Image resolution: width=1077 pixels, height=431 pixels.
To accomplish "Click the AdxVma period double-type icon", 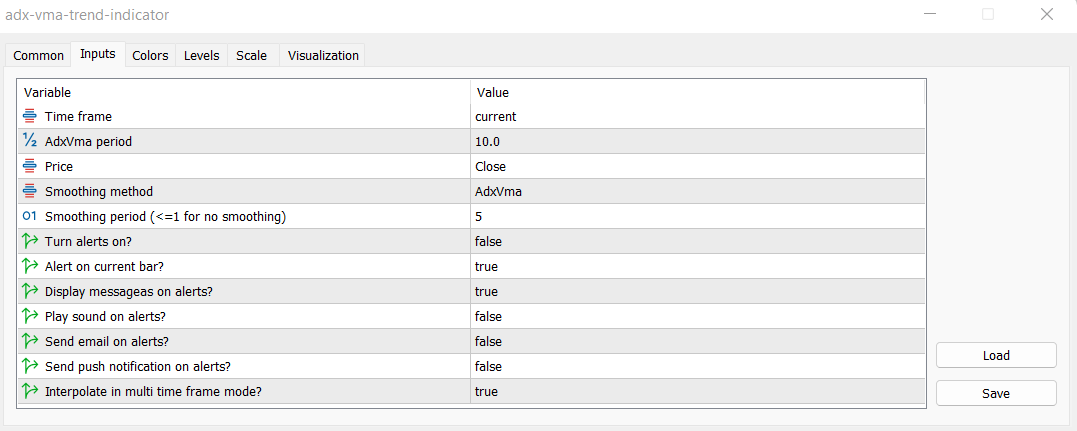I will [x=30, y=141].
